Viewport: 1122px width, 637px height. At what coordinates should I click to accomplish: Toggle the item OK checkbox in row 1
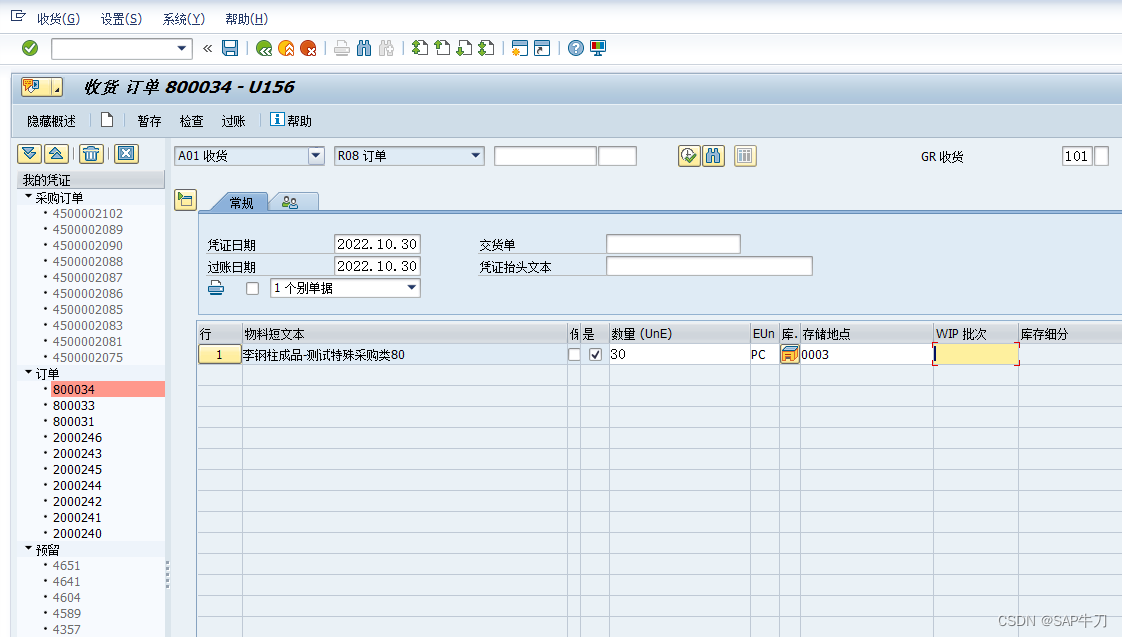click(595, 354)
